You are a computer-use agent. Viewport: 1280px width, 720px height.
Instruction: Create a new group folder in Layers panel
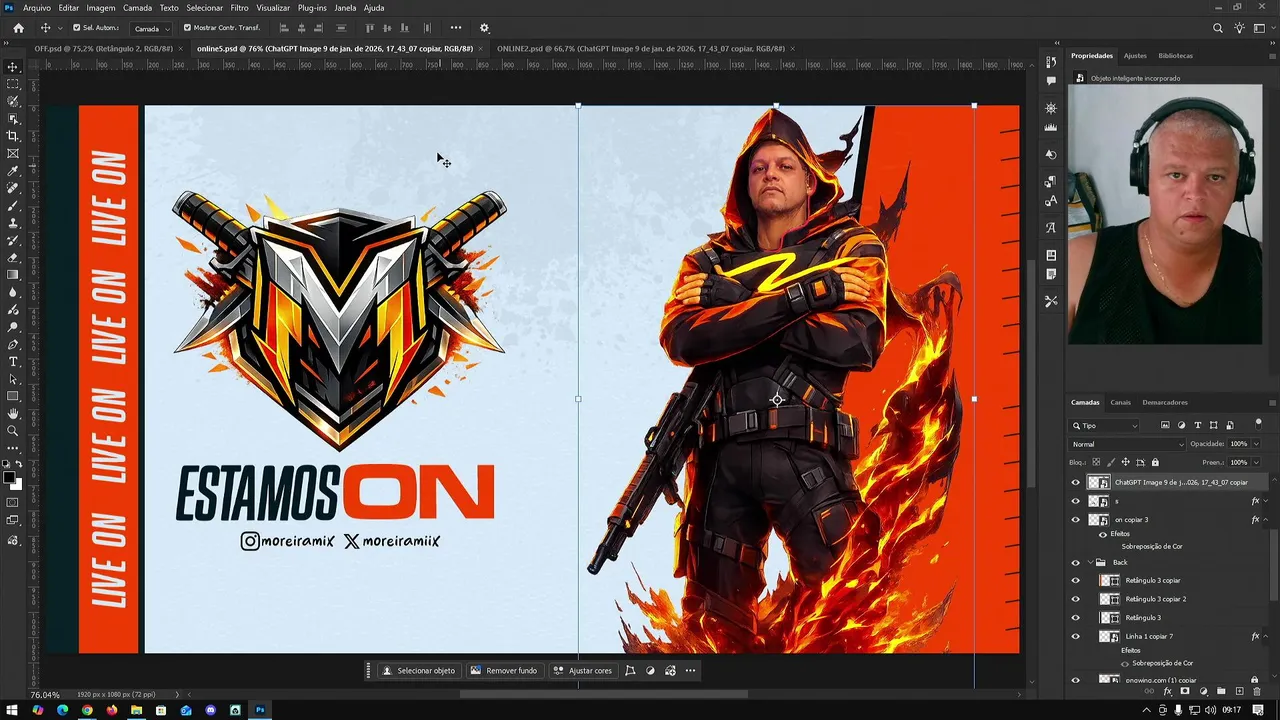point(1221,691)
